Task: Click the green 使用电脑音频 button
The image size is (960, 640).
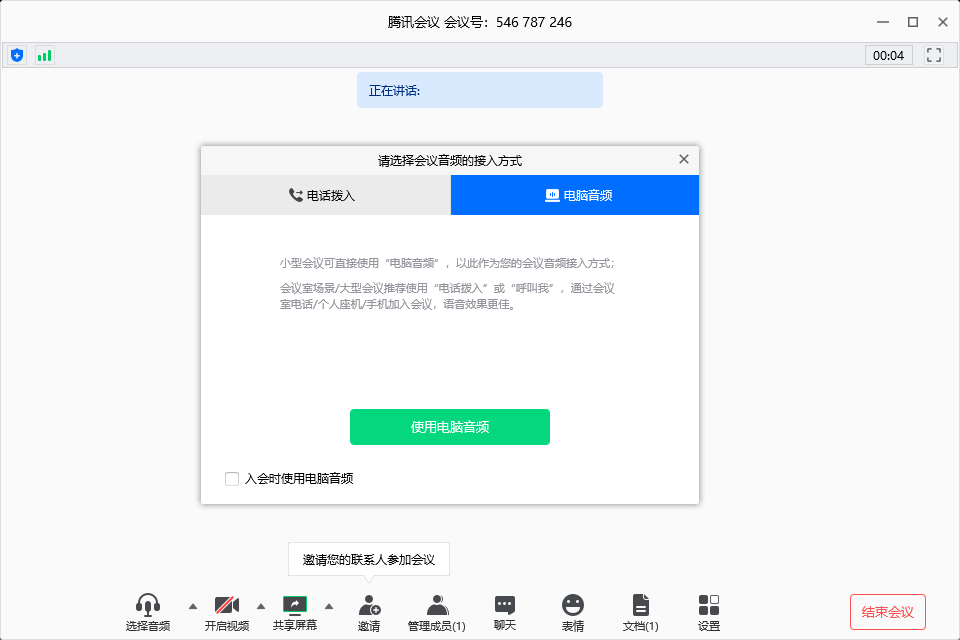Action: click(450, 427)
